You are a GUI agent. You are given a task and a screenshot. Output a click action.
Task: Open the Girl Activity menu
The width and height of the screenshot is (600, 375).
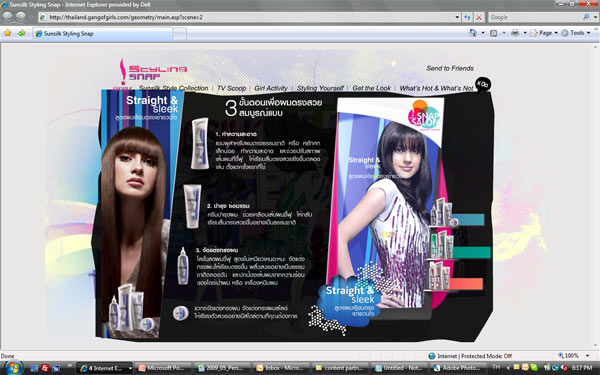[x=271, y=88]
